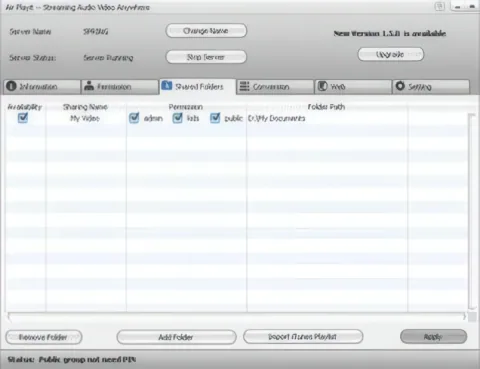Click Upgrade to get the new version

point(391,54)
